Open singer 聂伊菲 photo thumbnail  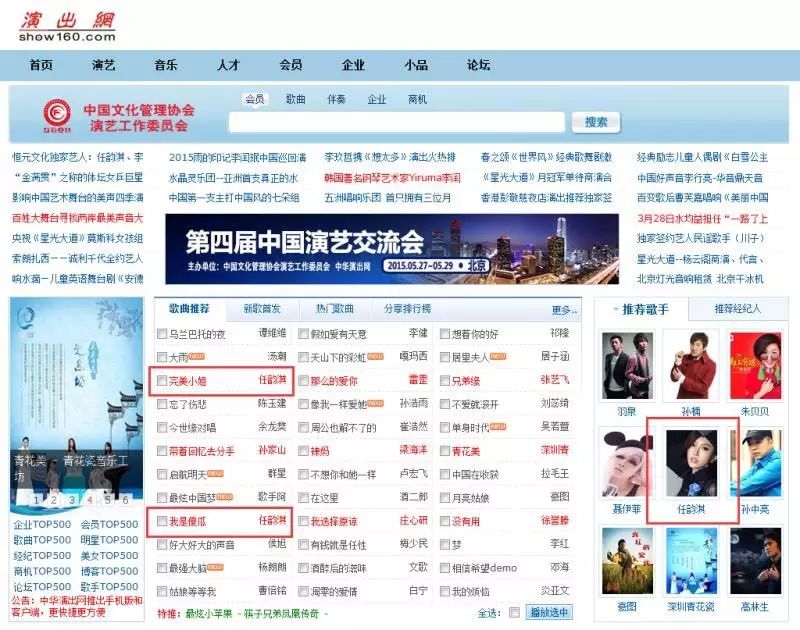coord(627,463)
